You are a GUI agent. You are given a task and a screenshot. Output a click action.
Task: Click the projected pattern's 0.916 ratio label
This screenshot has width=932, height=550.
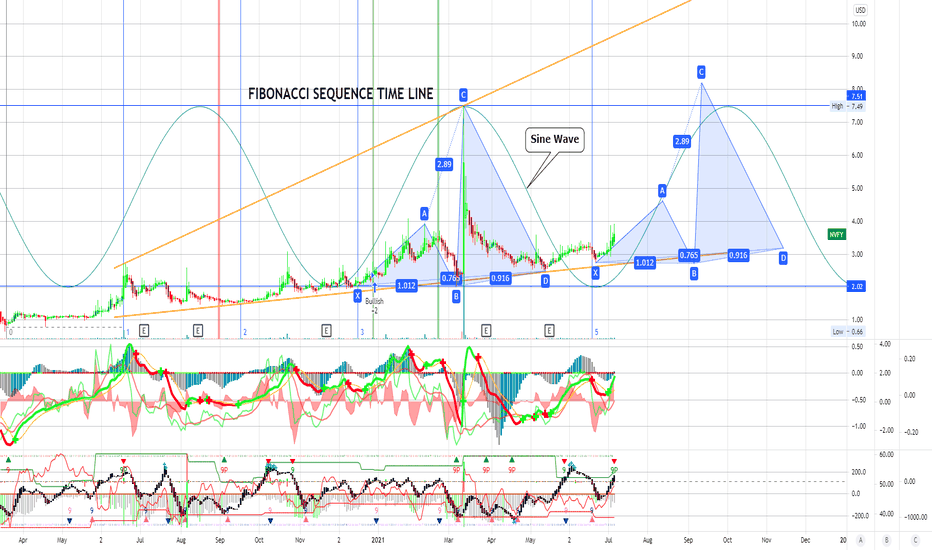point(738,255)
